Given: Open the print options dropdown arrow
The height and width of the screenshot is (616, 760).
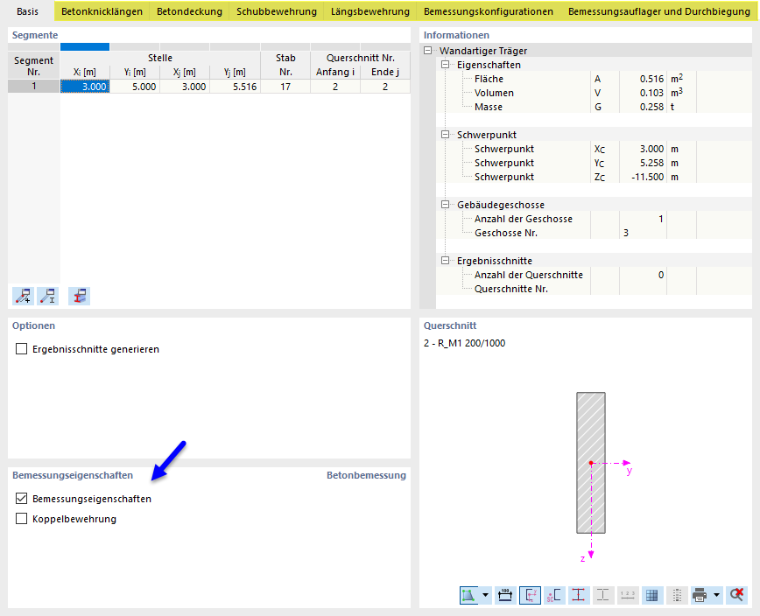Looking at the screenshot, I should [x=716, y=595].
